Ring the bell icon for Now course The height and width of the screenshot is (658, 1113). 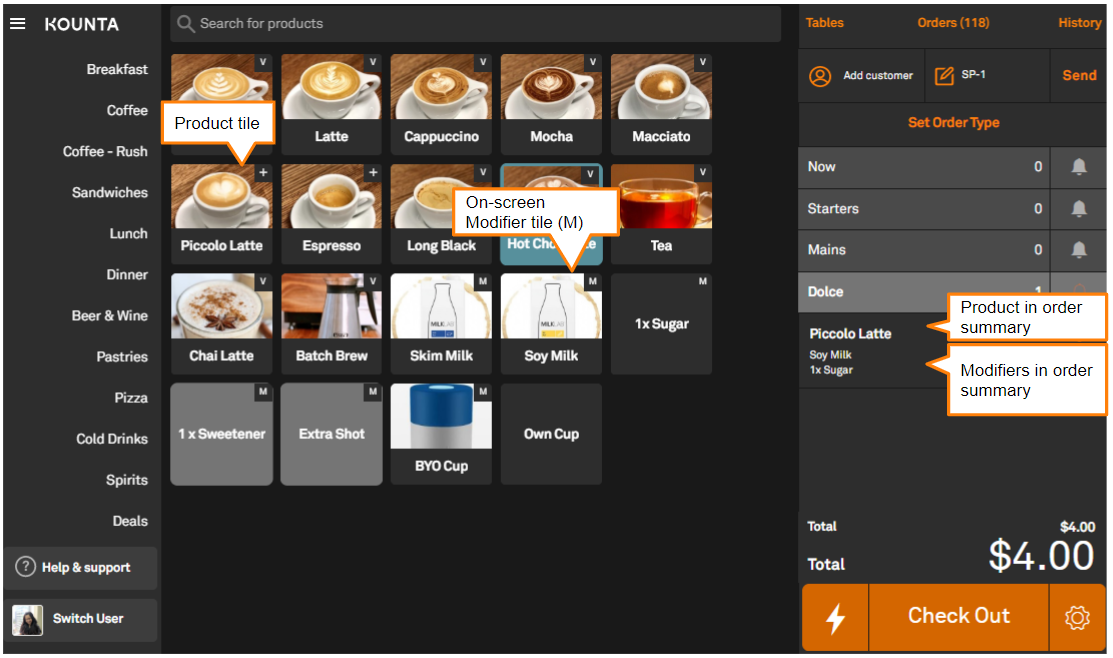pyautogui.click(x=1078, y=167)
